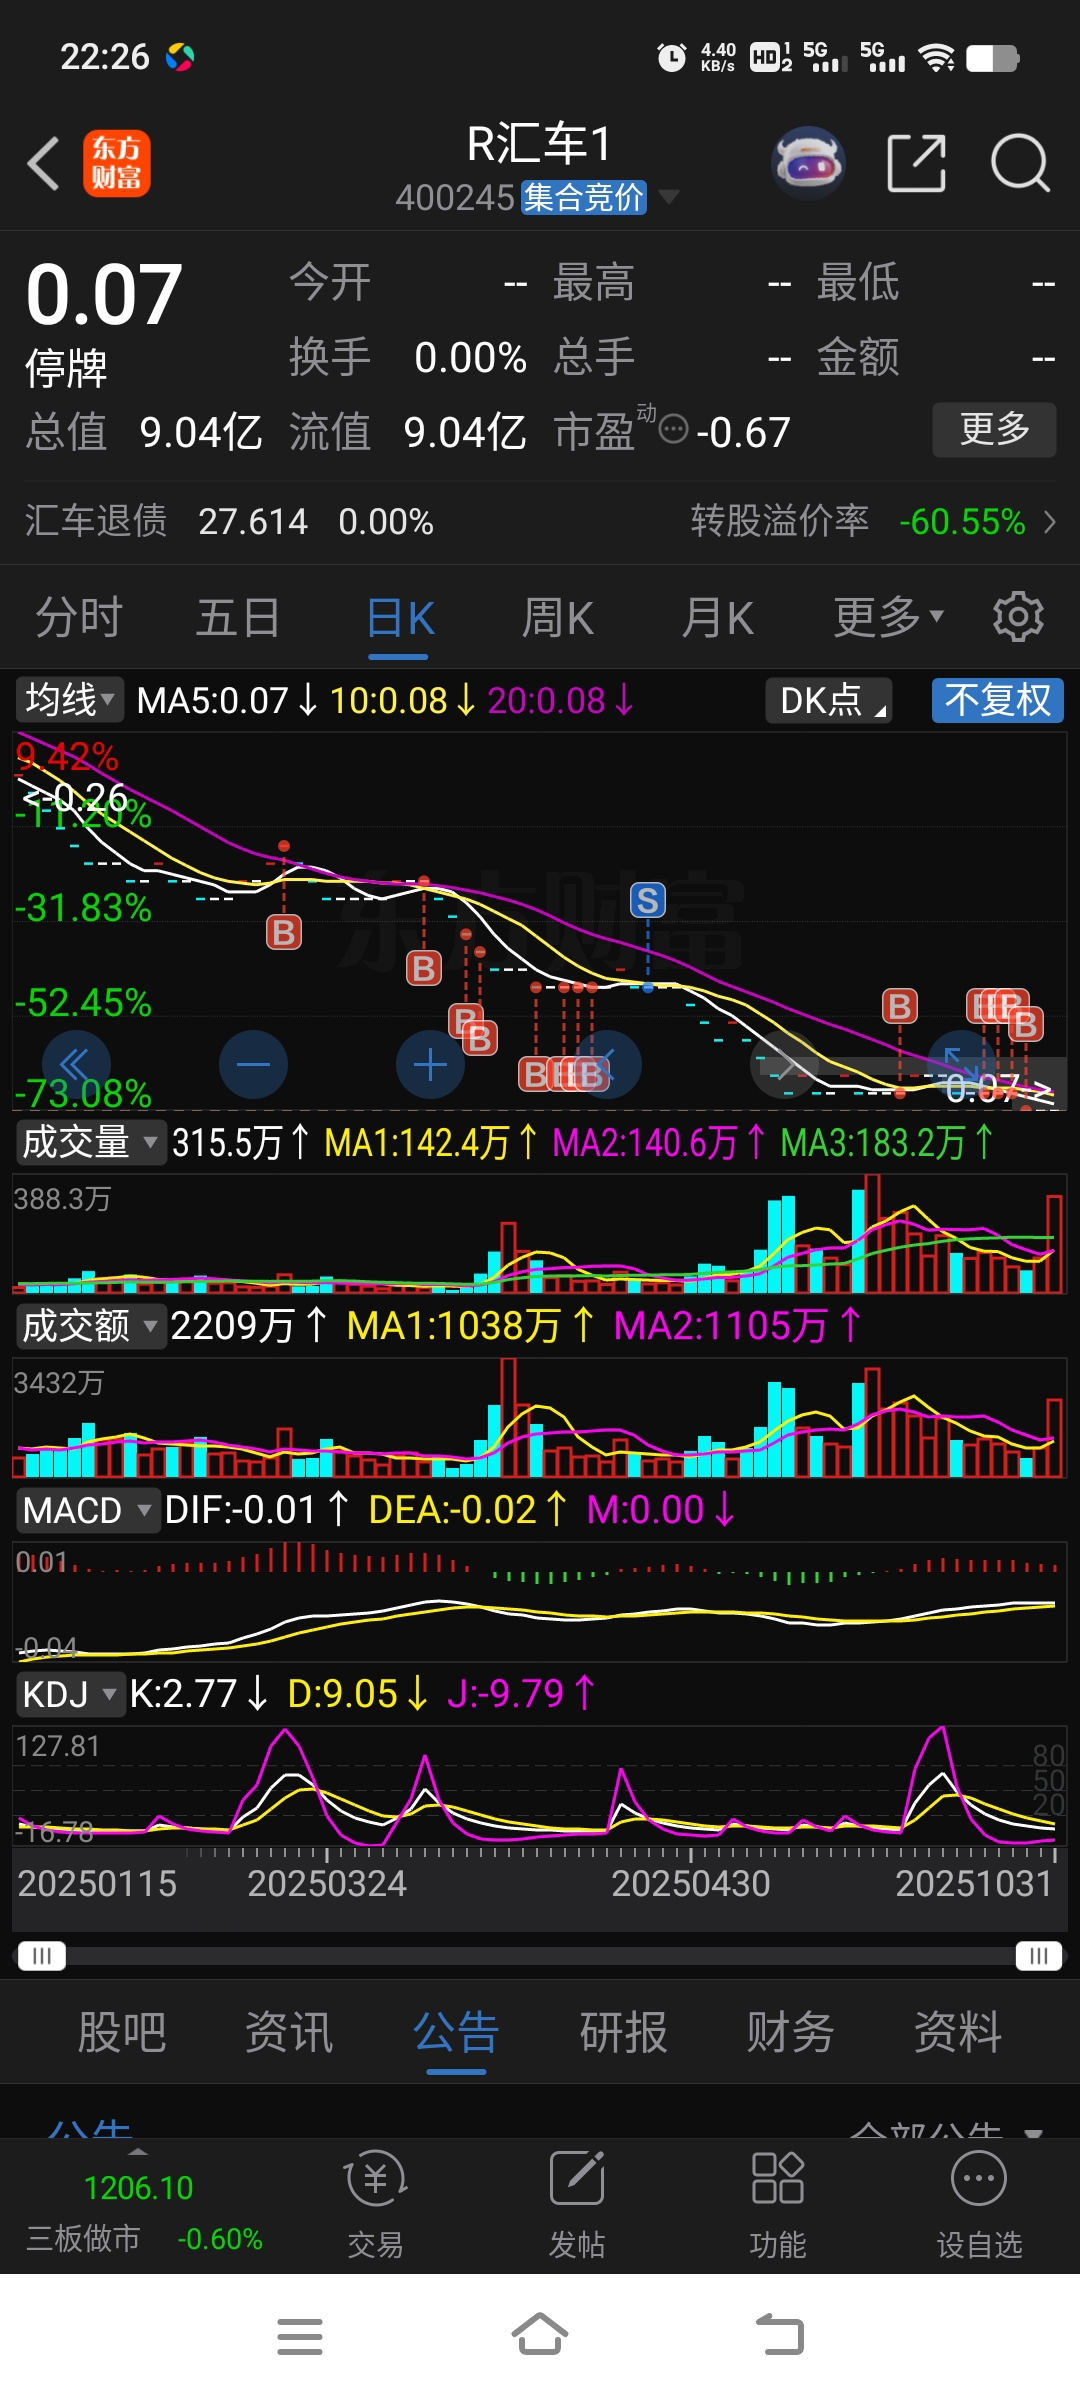Tap the date label 20250324
The image size is (1080, 2400).
pos(327,1884)
